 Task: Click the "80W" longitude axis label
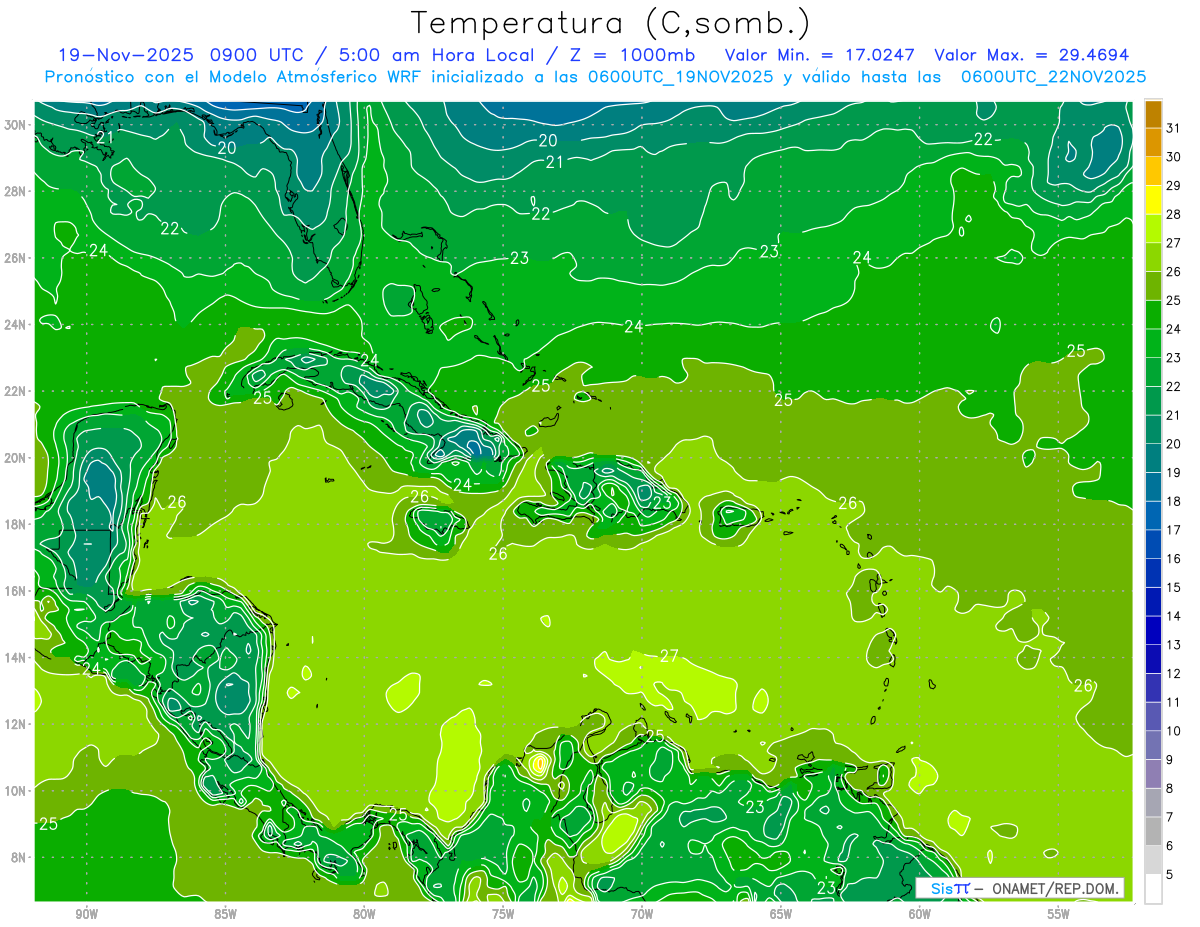pyautogui.click(x=364, y=914)
